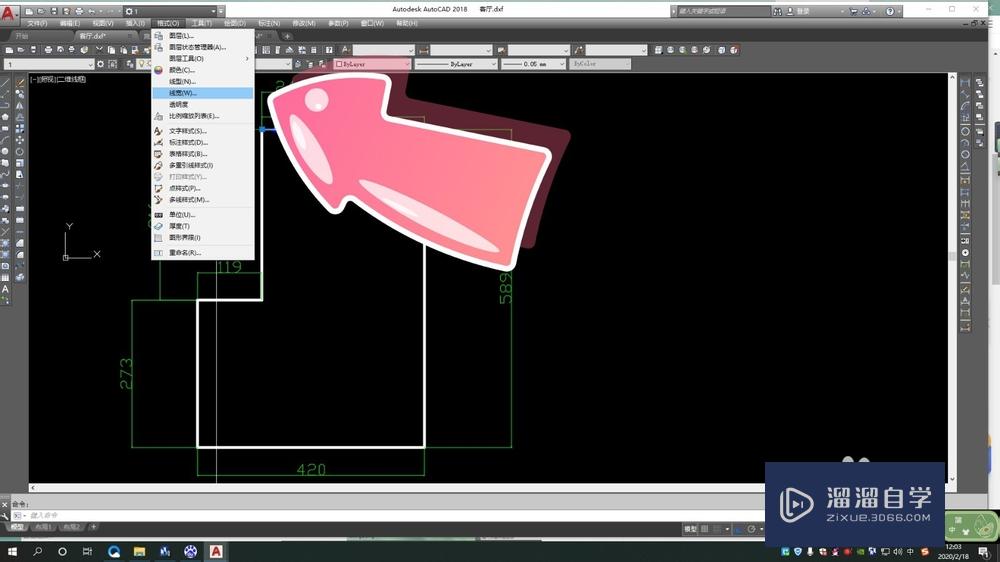Select the Multiline Text A tool
The height and width of the screenshot is (562, 1000).
(5, 289)
